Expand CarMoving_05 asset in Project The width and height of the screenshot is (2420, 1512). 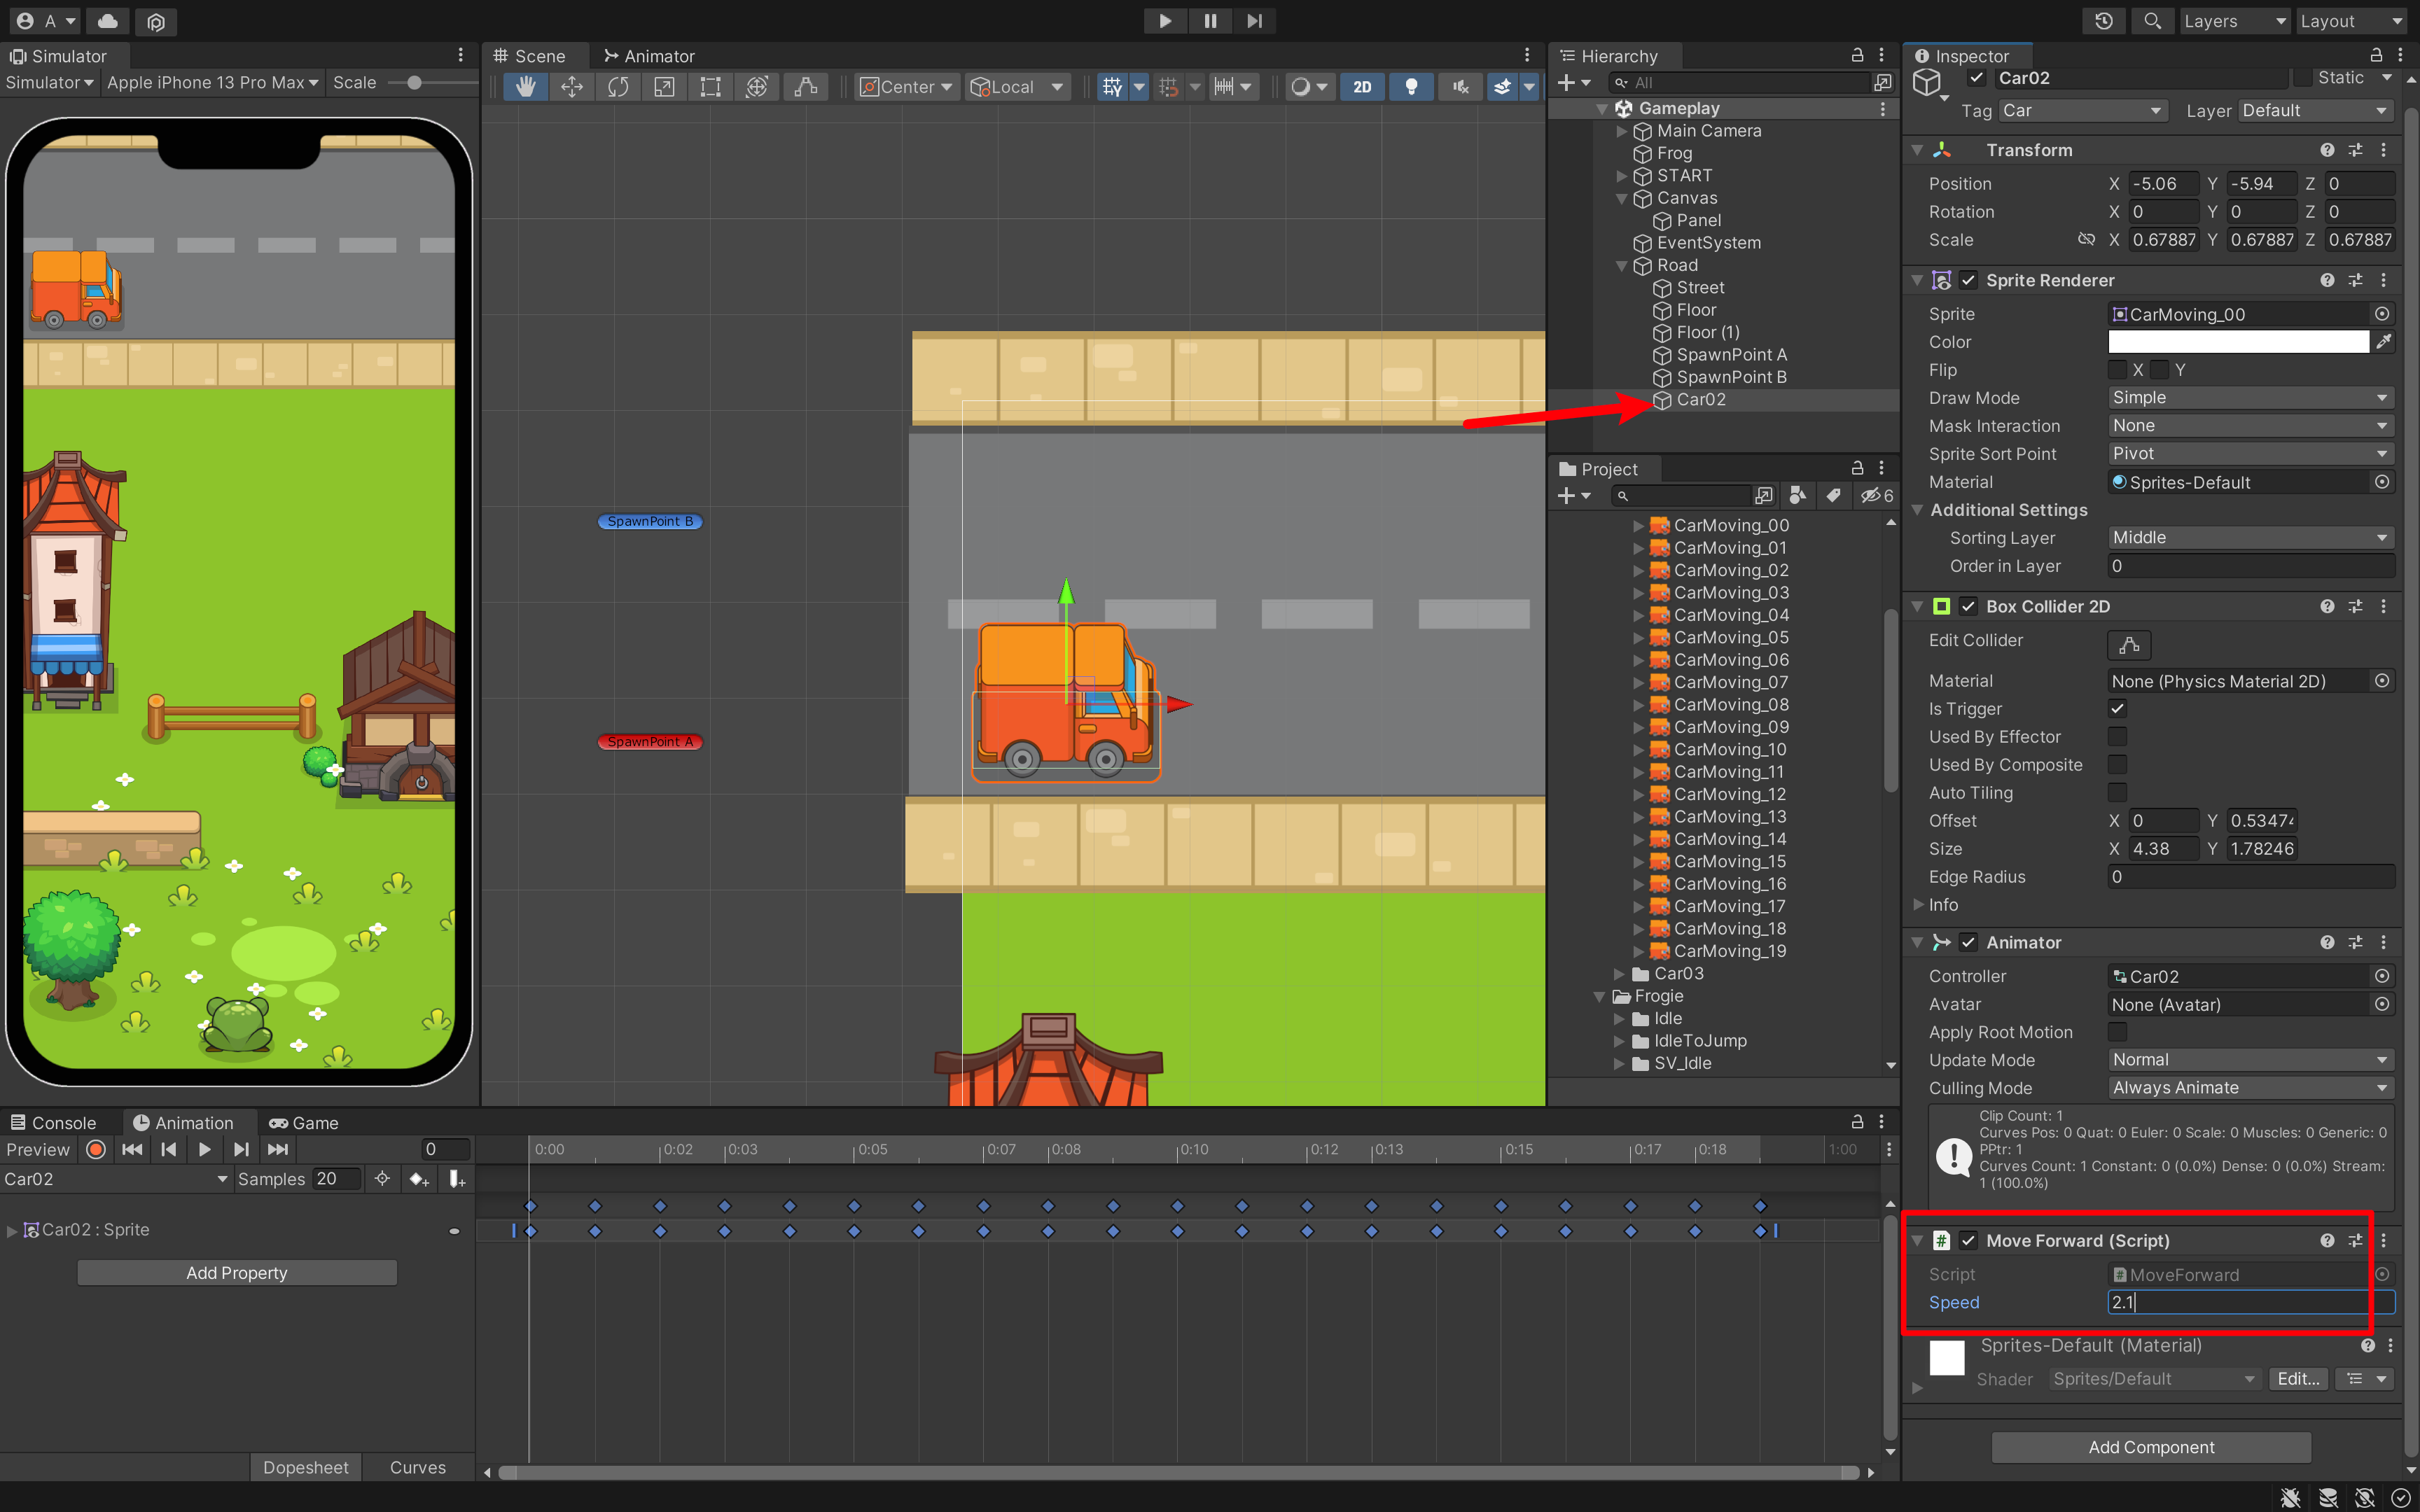pyautogui.click(x=1638, y=637)
